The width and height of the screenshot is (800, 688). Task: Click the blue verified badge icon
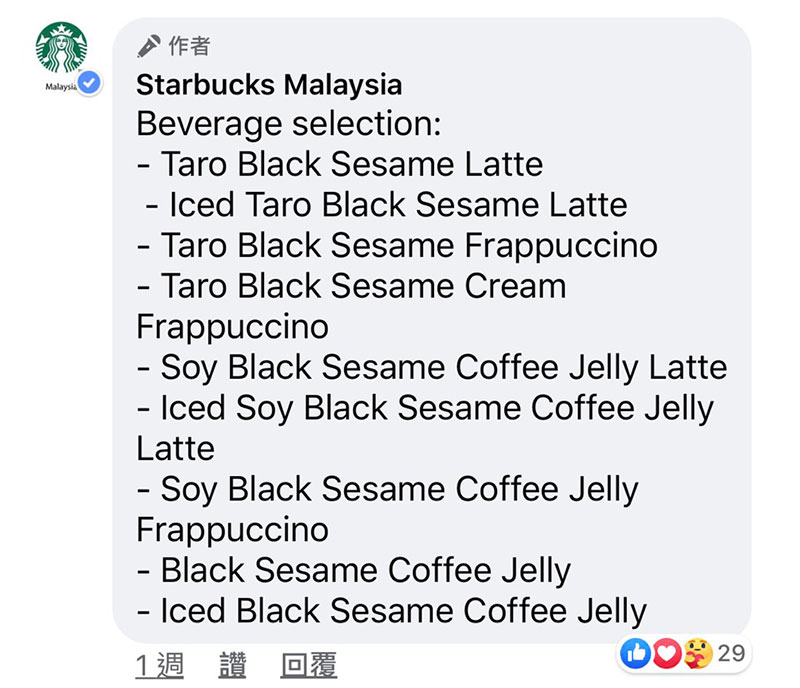pos(90,83)
